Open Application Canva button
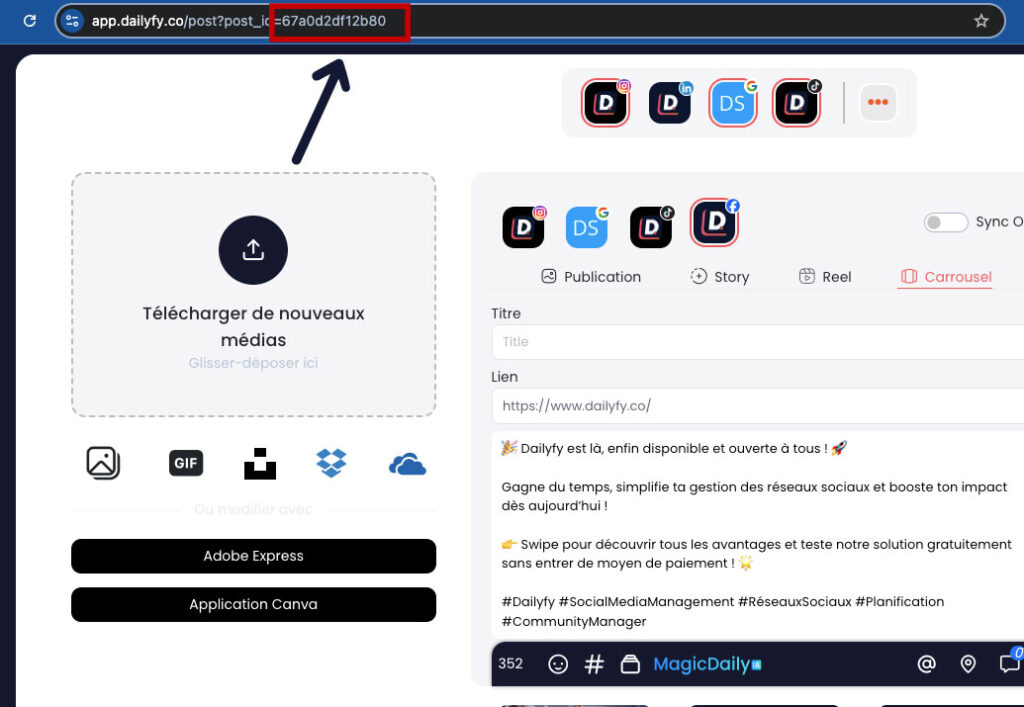1024x707 pixels. click(x=253, y=605)
